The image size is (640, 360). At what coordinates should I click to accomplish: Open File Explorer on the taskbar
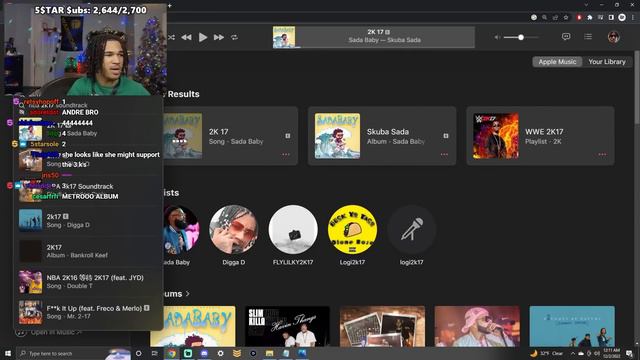click(269, 353)
